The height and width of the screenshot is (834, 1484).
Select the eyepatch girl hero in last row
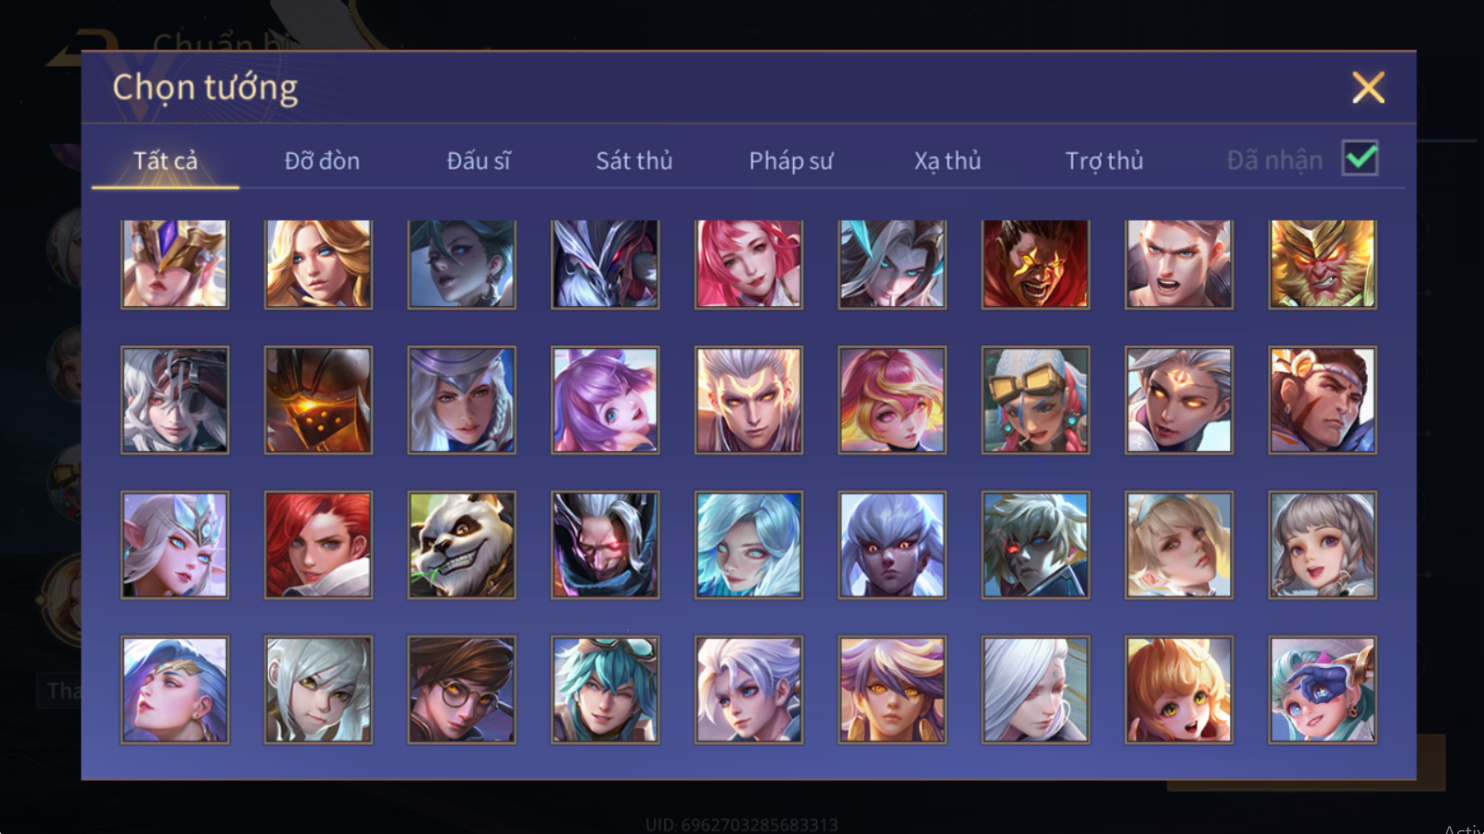1322,690
